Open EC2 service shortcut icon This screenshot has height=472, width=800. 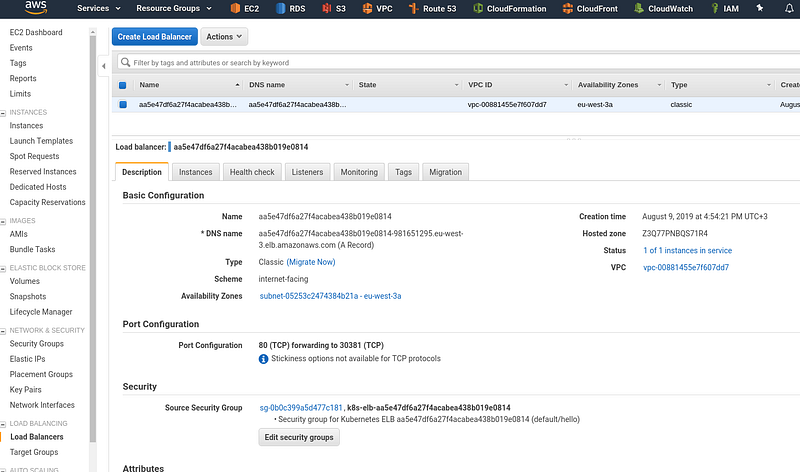(235, 8)
